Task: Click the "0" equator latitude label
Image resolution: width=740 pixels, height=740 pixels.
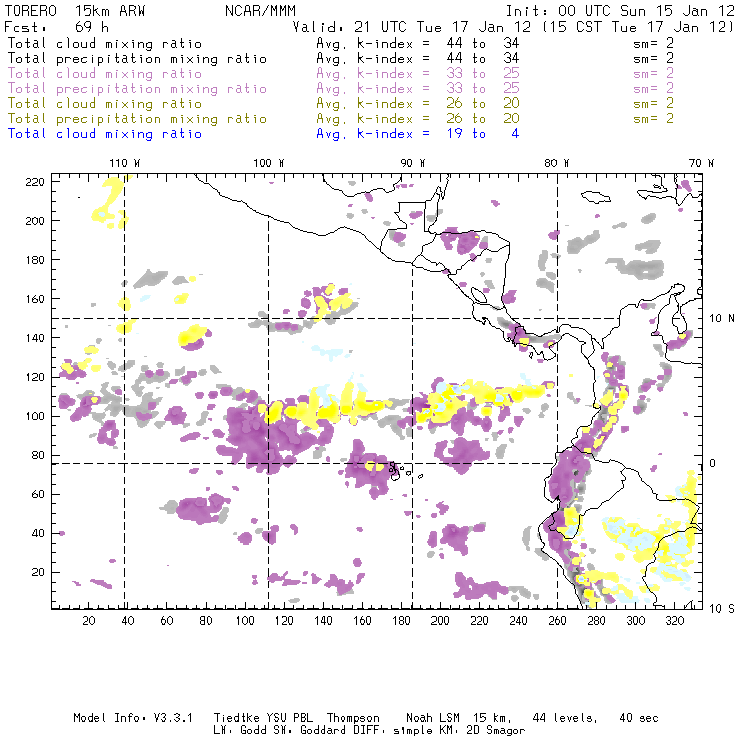Action: [713, 463]
